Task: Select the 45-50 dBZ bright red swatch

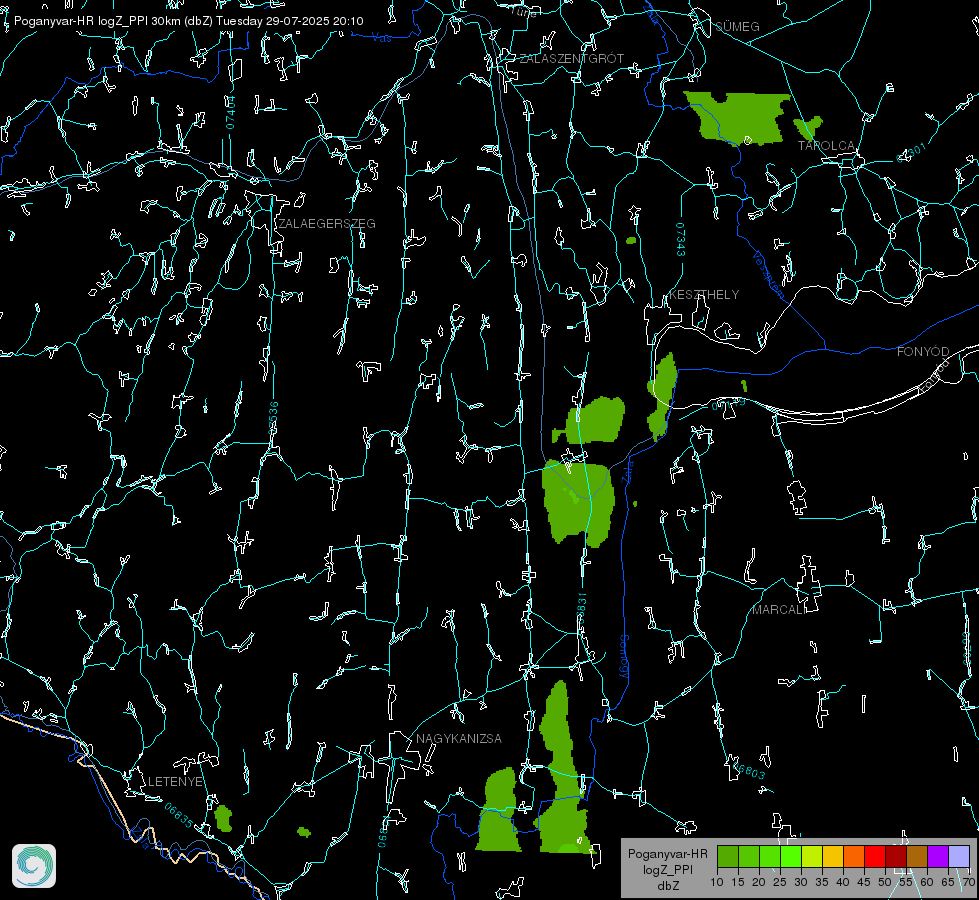Action: [875, 856]
